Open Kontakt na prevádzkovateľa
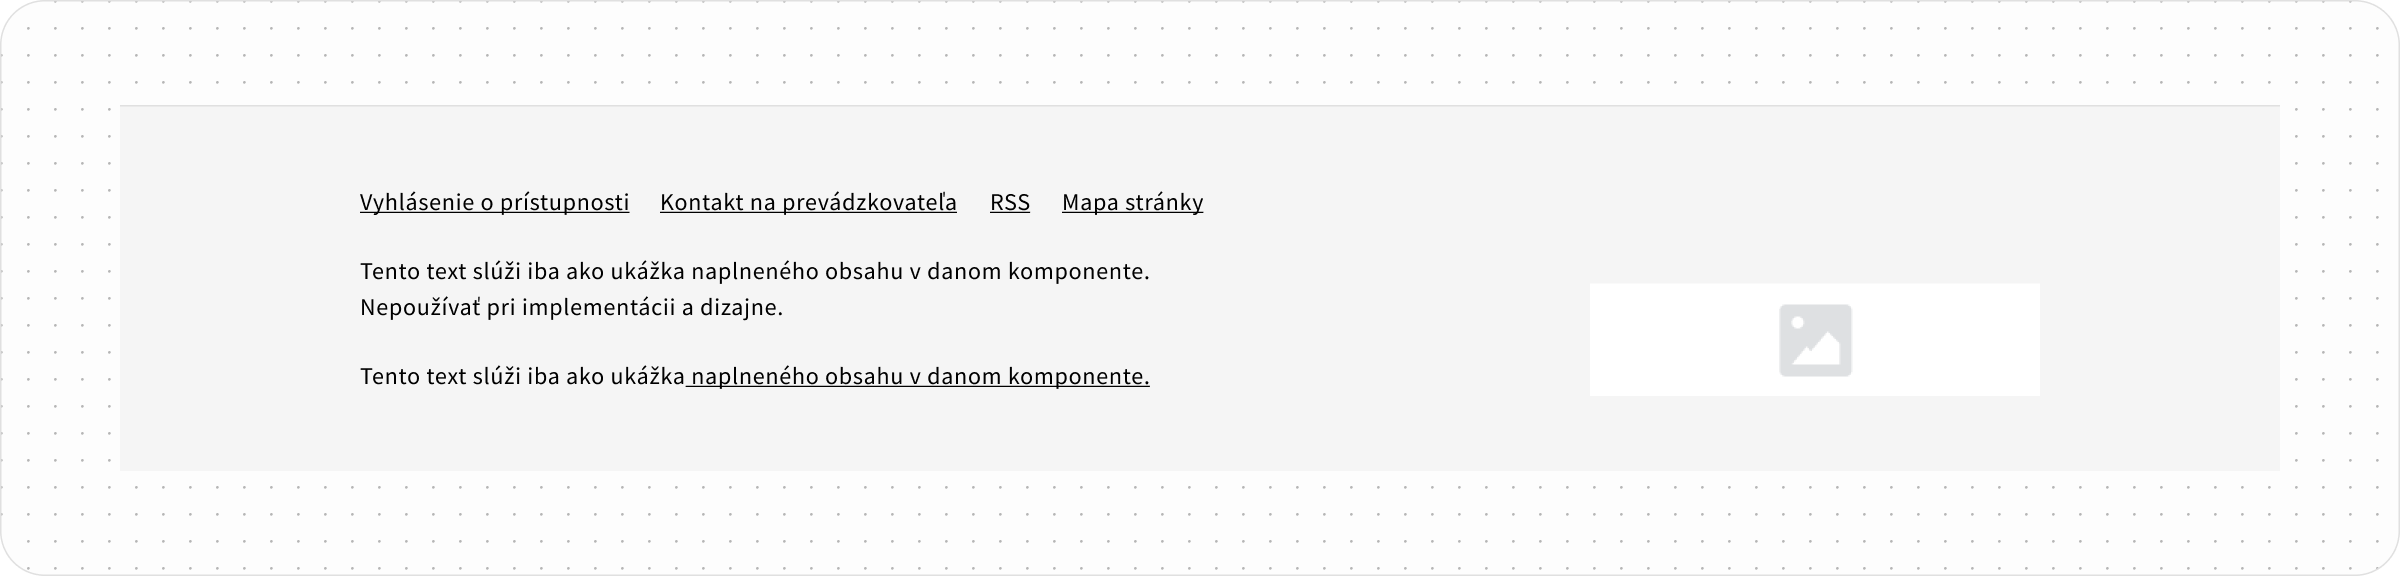 click(x=807, y=202)
